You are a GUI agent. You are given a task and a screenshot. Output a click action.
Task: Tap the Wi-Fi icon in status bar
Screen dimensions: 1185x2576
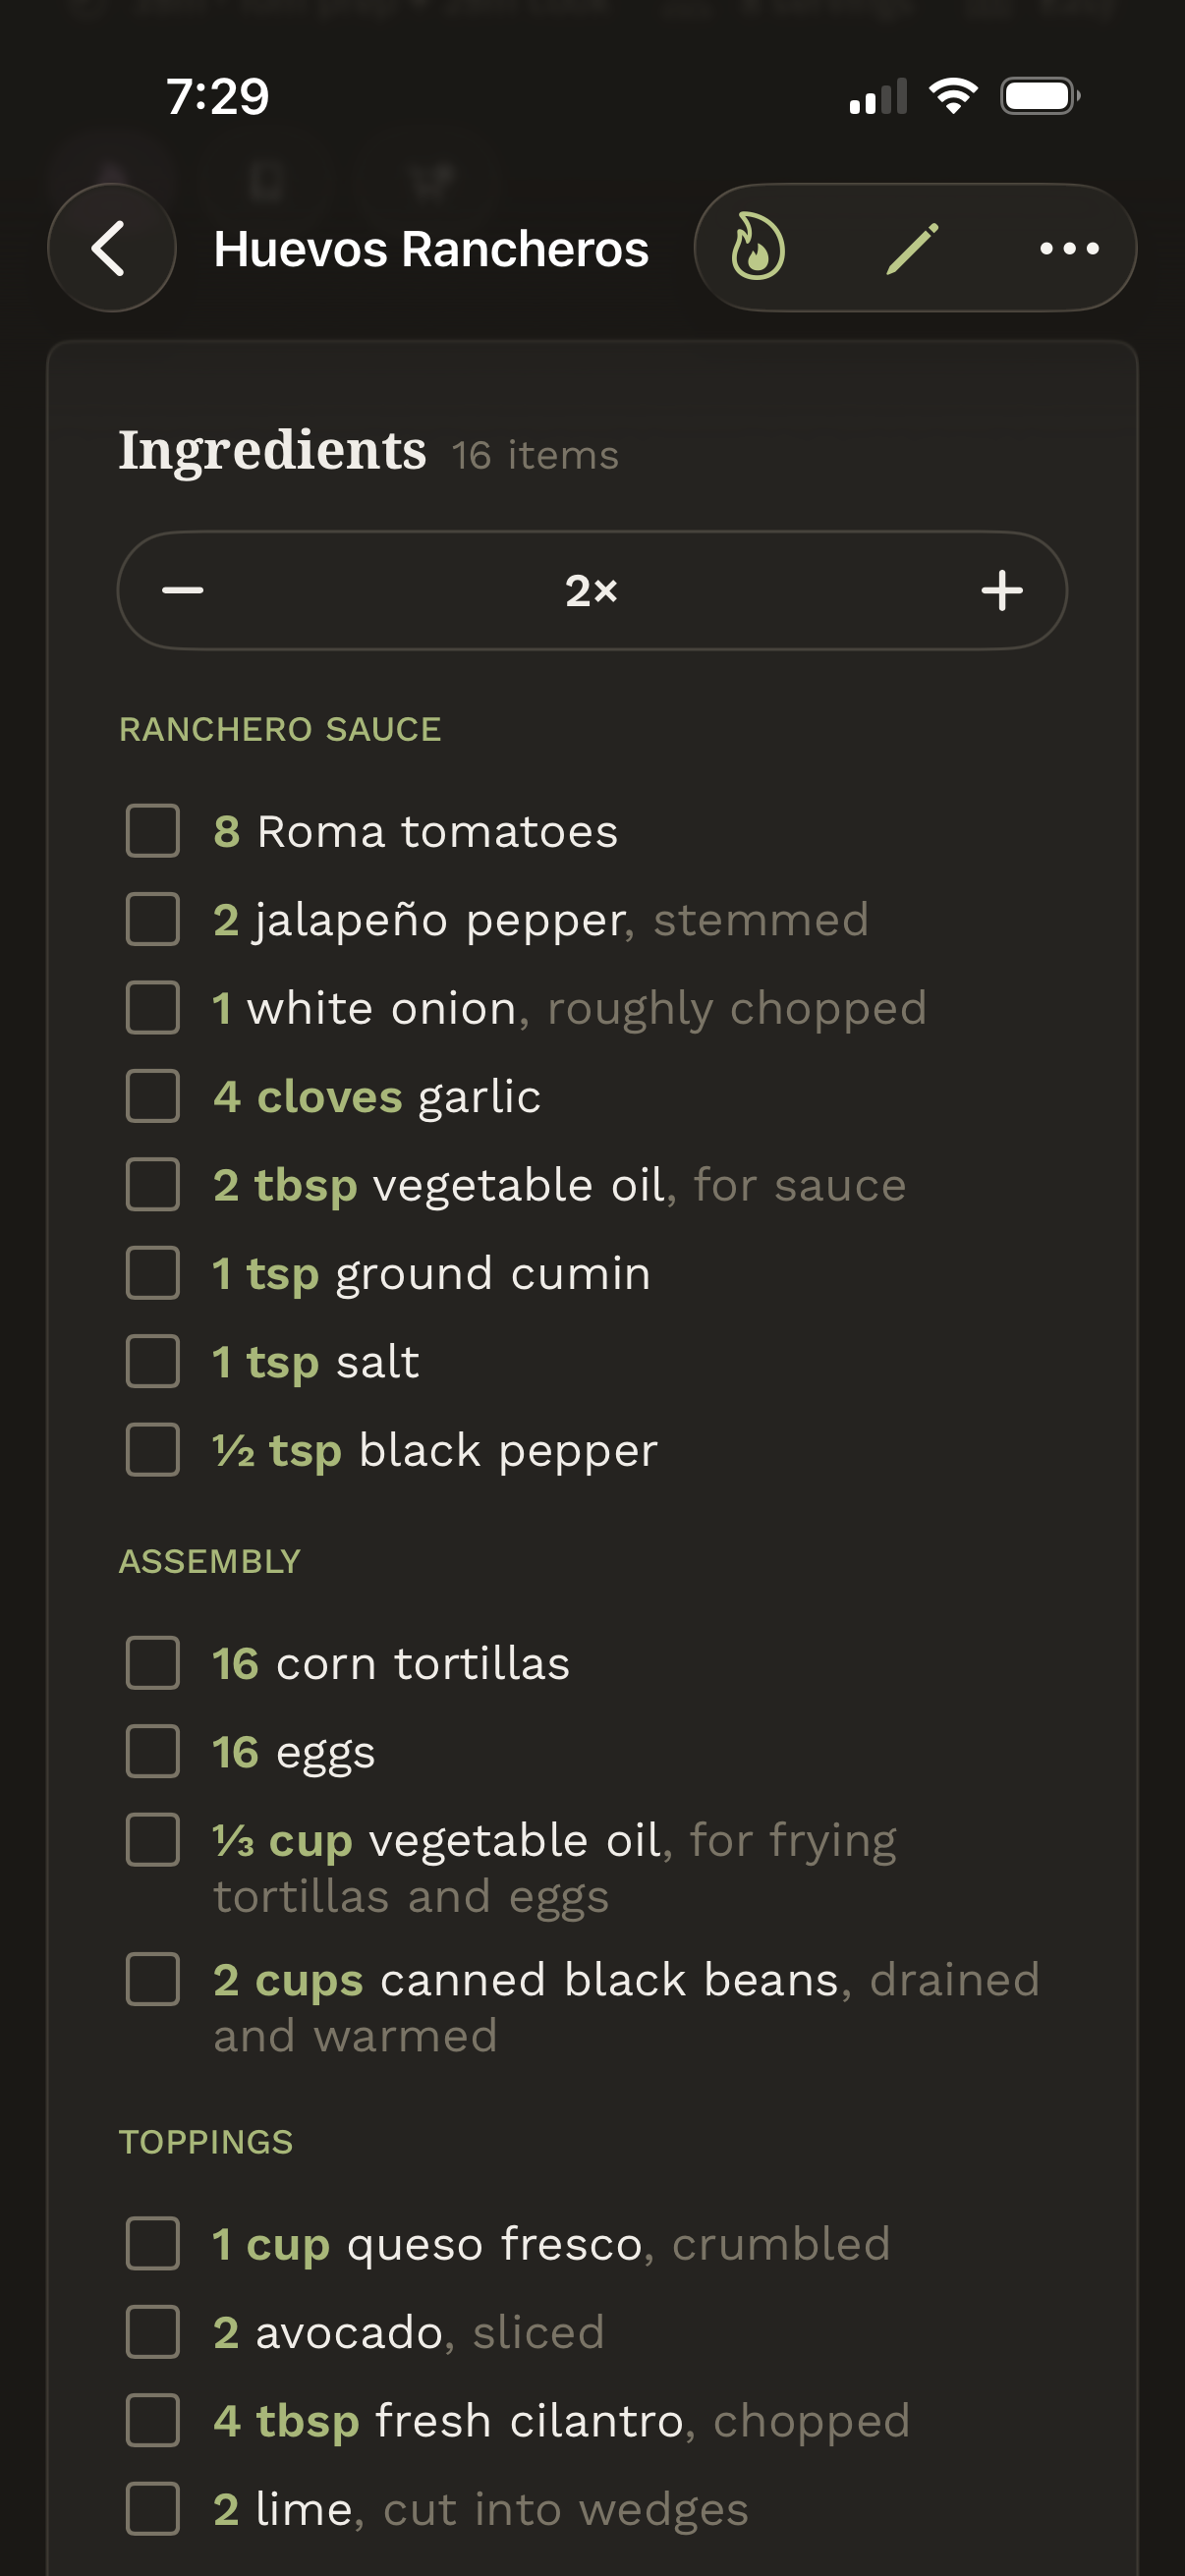953,96
